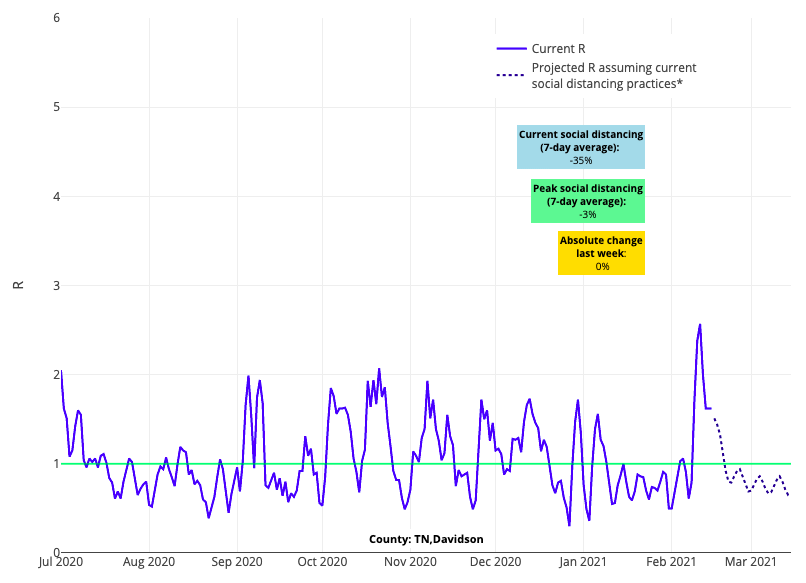Click the lowest R dip before Jan 2021

pyautogui.click(x=569, y=525)
